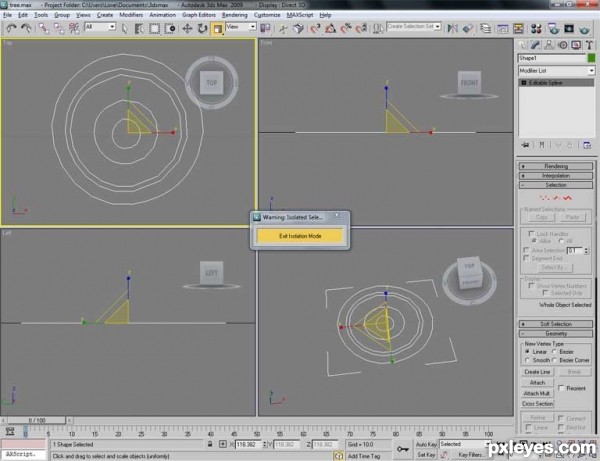Select the Vertex sub-object level icon

click(x=544, y=198)
